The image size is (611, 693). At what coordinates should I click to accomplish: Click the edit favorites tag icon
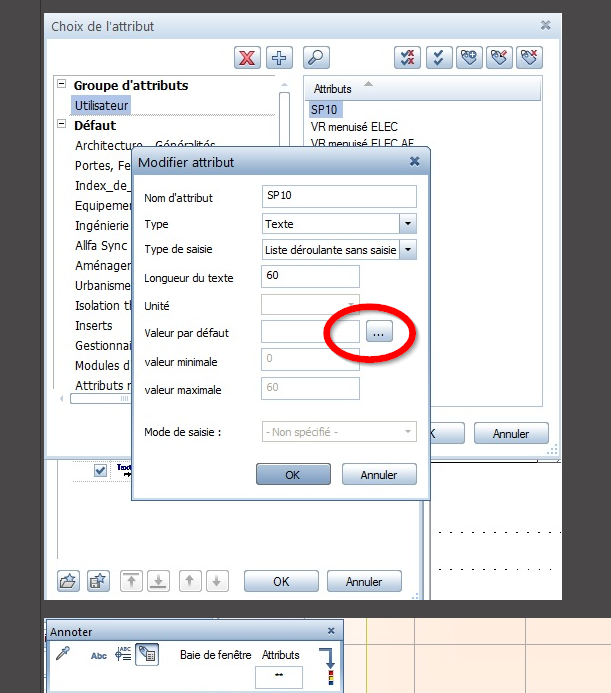(x=499, y=57)
